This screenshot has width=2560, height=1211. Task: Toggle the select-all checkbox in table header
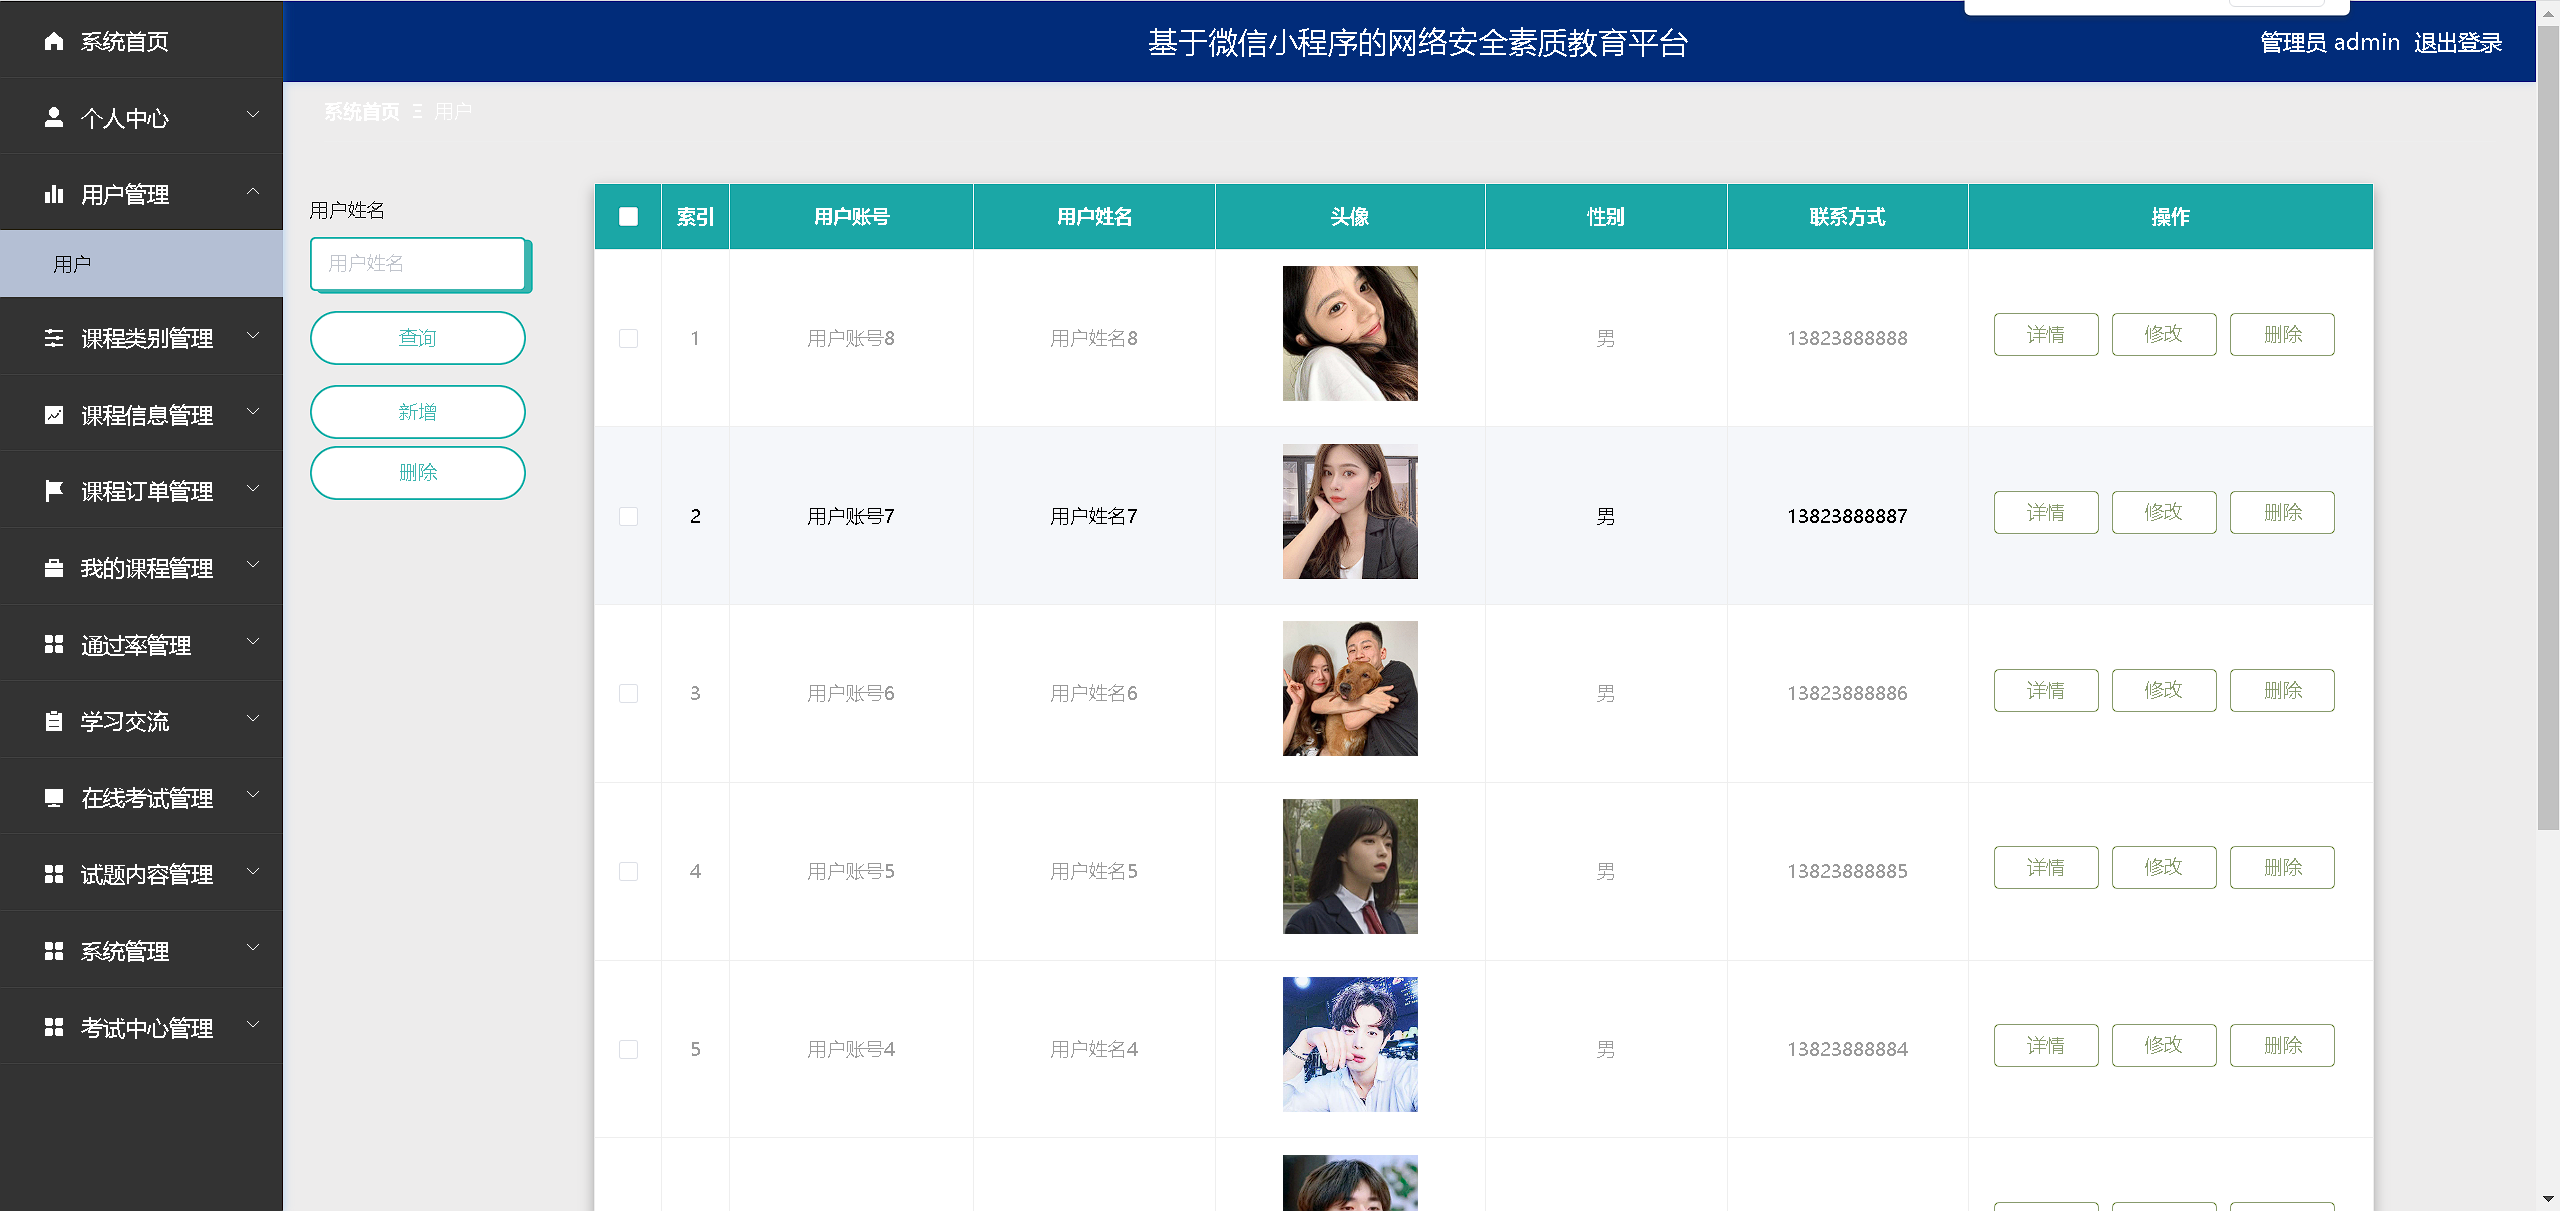[628, 216]
